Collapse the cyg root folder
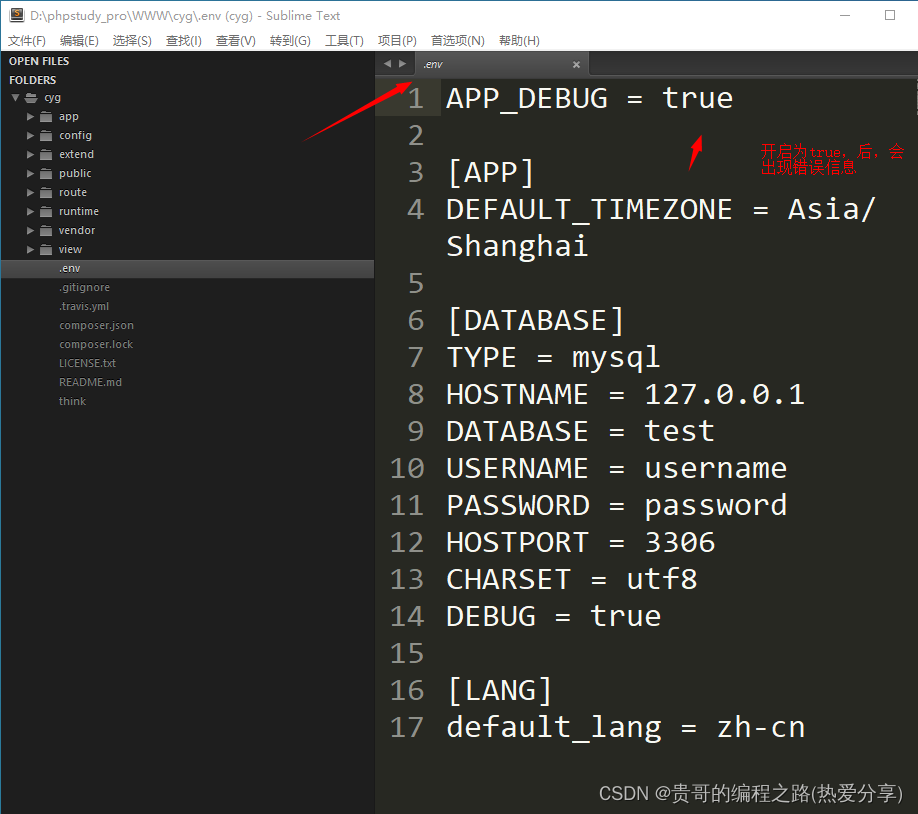Viewport: 918px width, 814px height. 15,98
